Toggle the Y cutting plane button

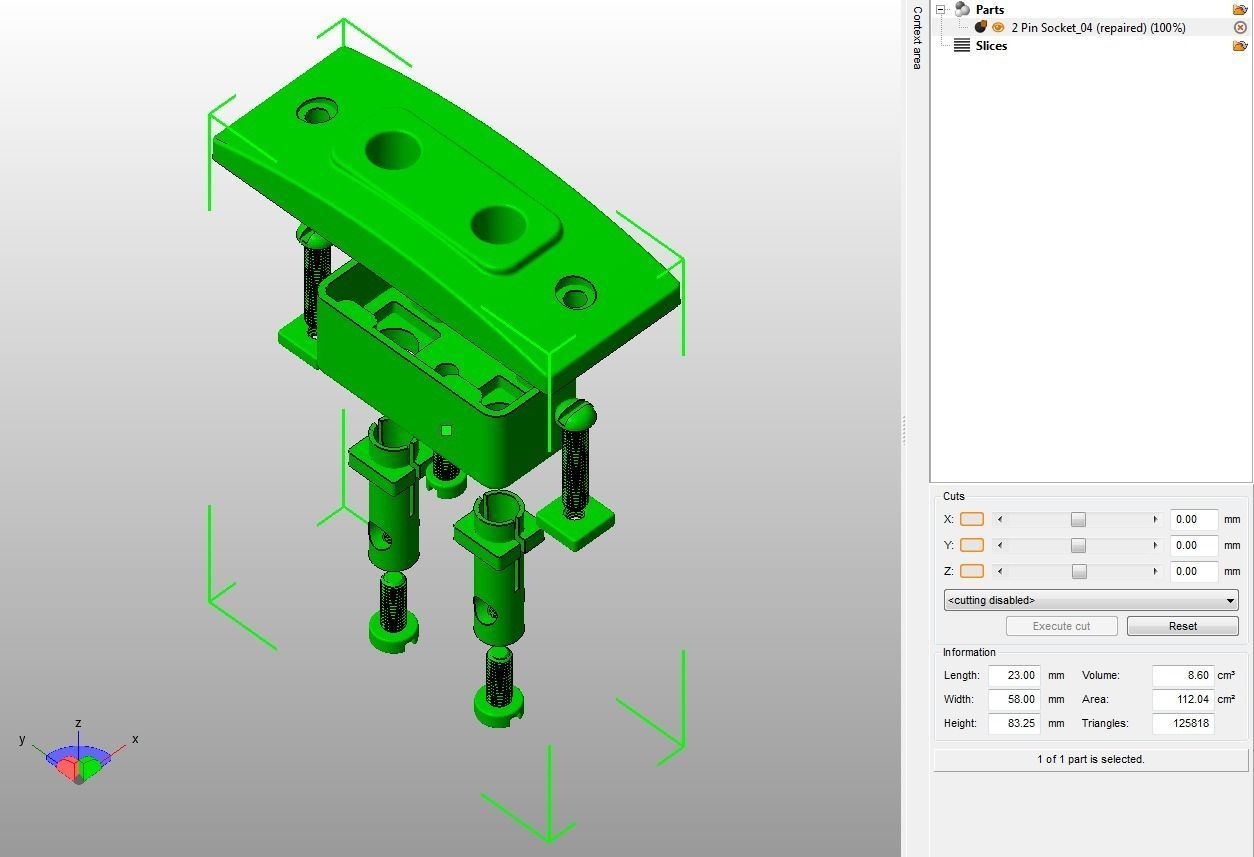point(972,545)
